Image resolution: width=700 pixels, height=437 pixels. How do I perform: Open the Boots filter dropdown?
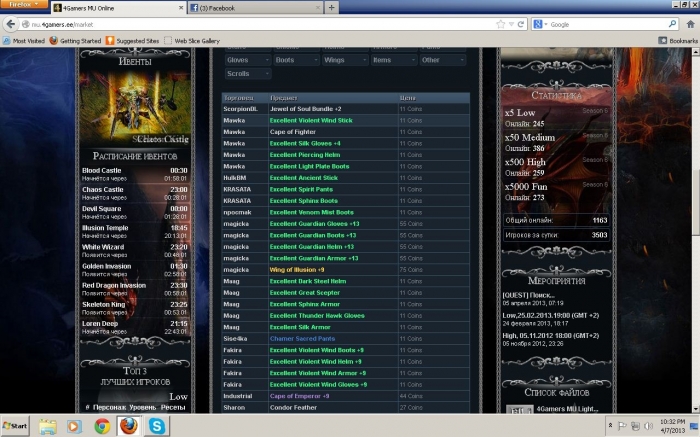tap(295, 60)
